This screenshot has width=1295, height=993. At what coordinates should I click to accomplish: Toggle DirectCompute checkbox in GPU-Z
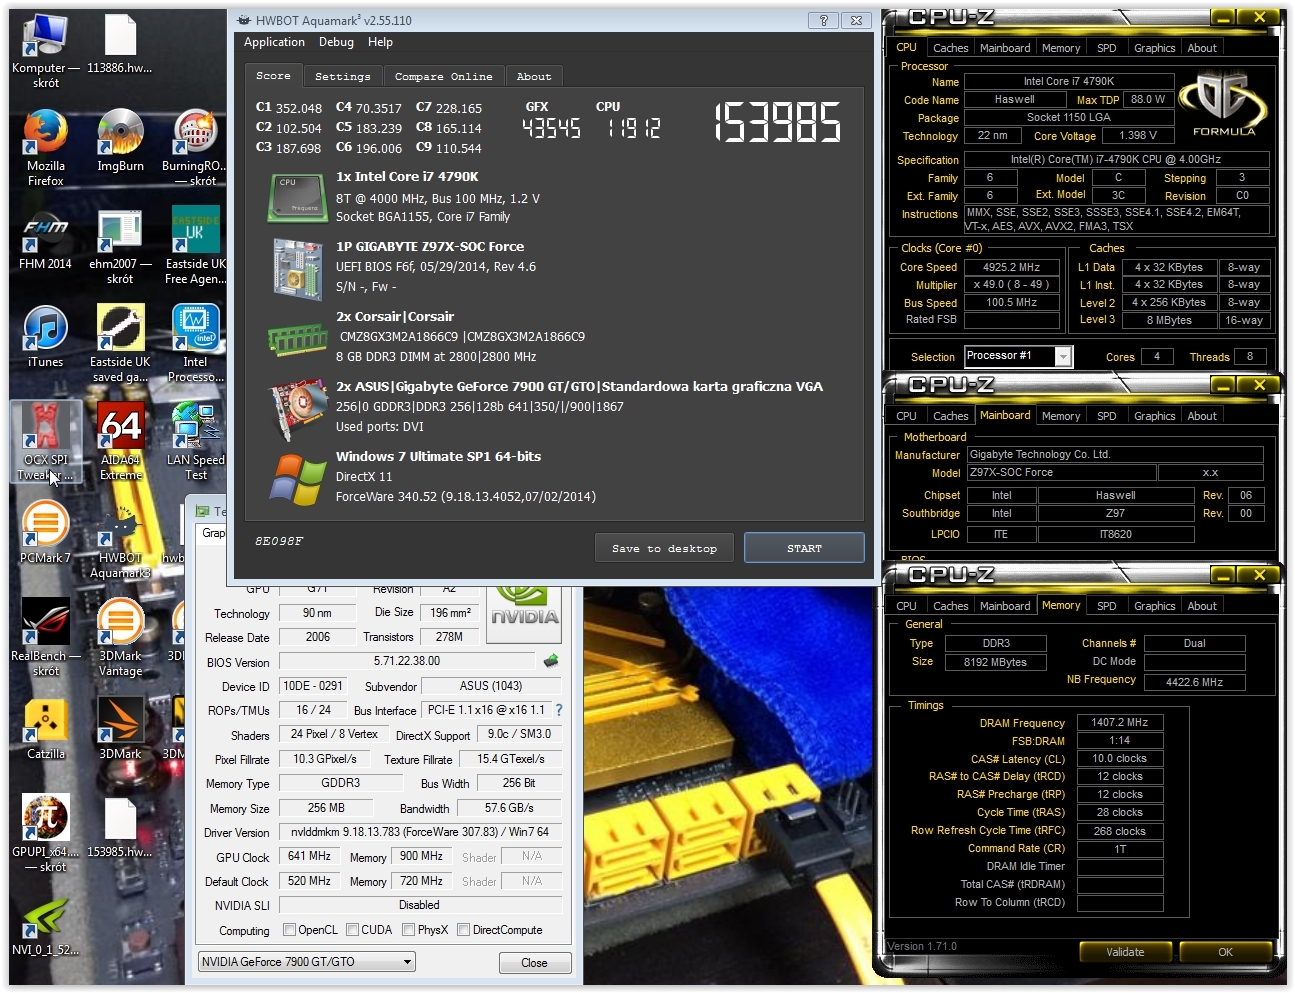point(463,930)
